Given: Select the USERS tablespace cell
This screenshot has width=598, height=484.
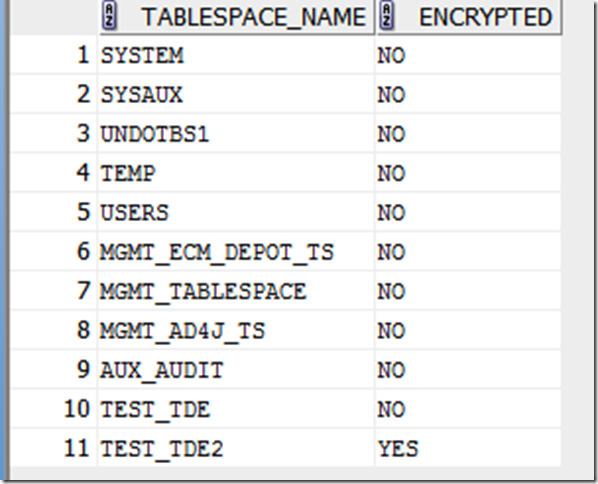Looking at the screenshot, I should [236, 212].
